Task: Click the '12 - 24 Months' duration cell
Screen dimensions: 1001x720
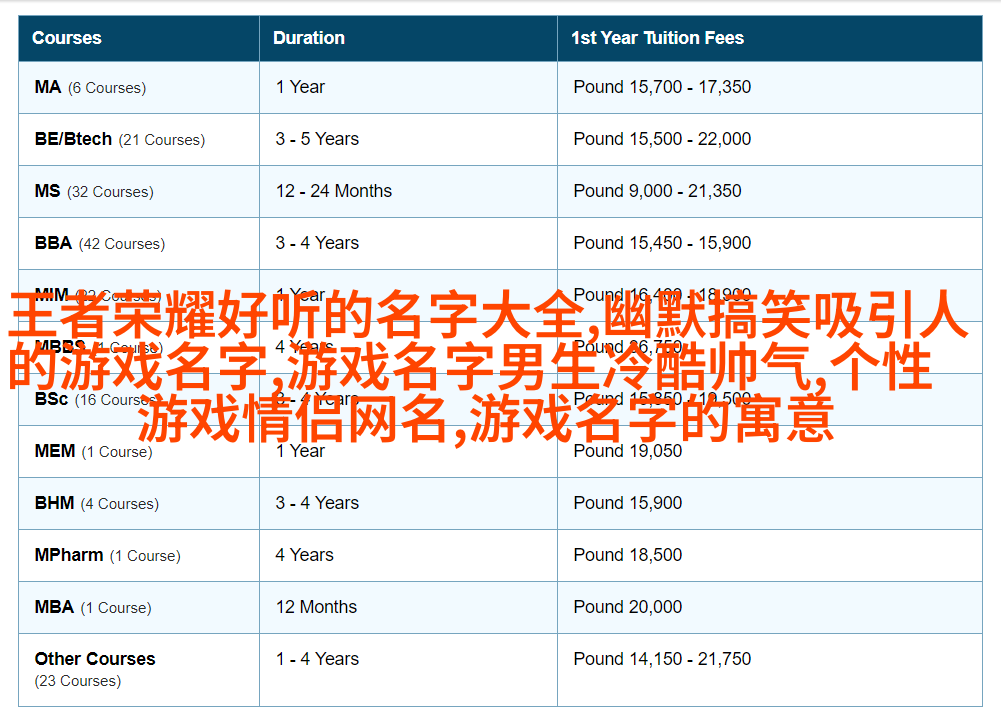Action: coord(408,191)
